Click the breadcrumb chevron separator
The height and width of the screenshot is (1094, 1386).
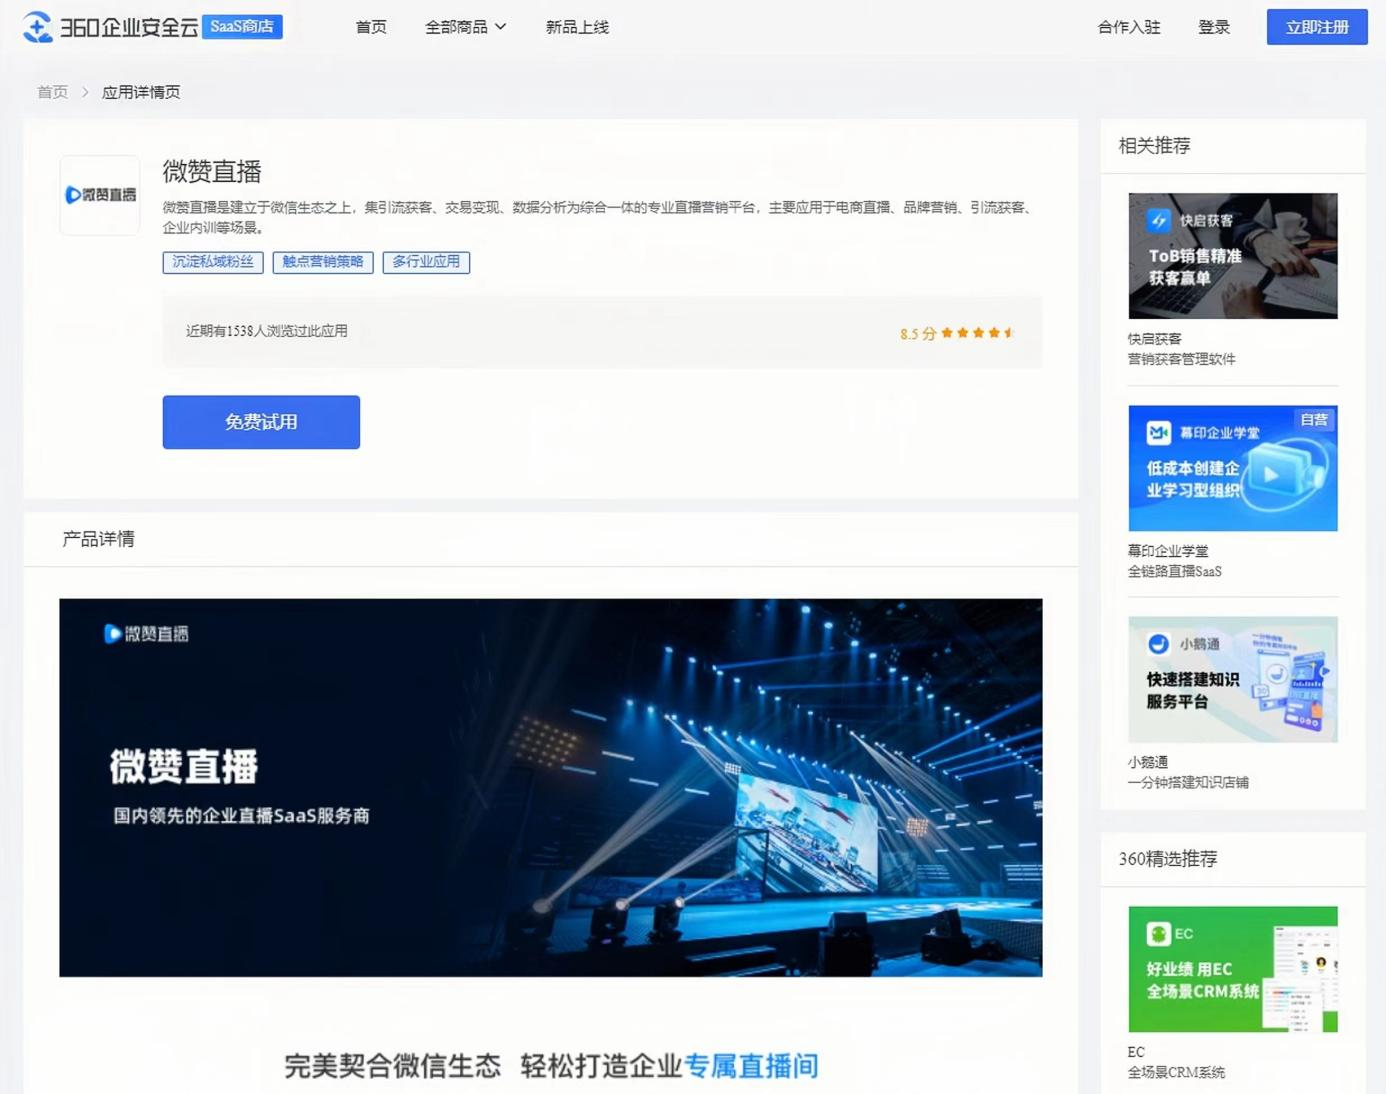click(85, 92)
